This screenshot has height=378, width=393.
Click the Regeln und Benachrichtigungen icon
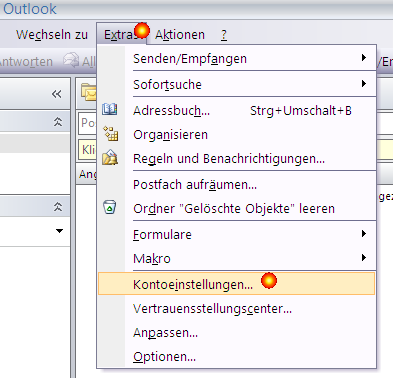click(110, 157)
